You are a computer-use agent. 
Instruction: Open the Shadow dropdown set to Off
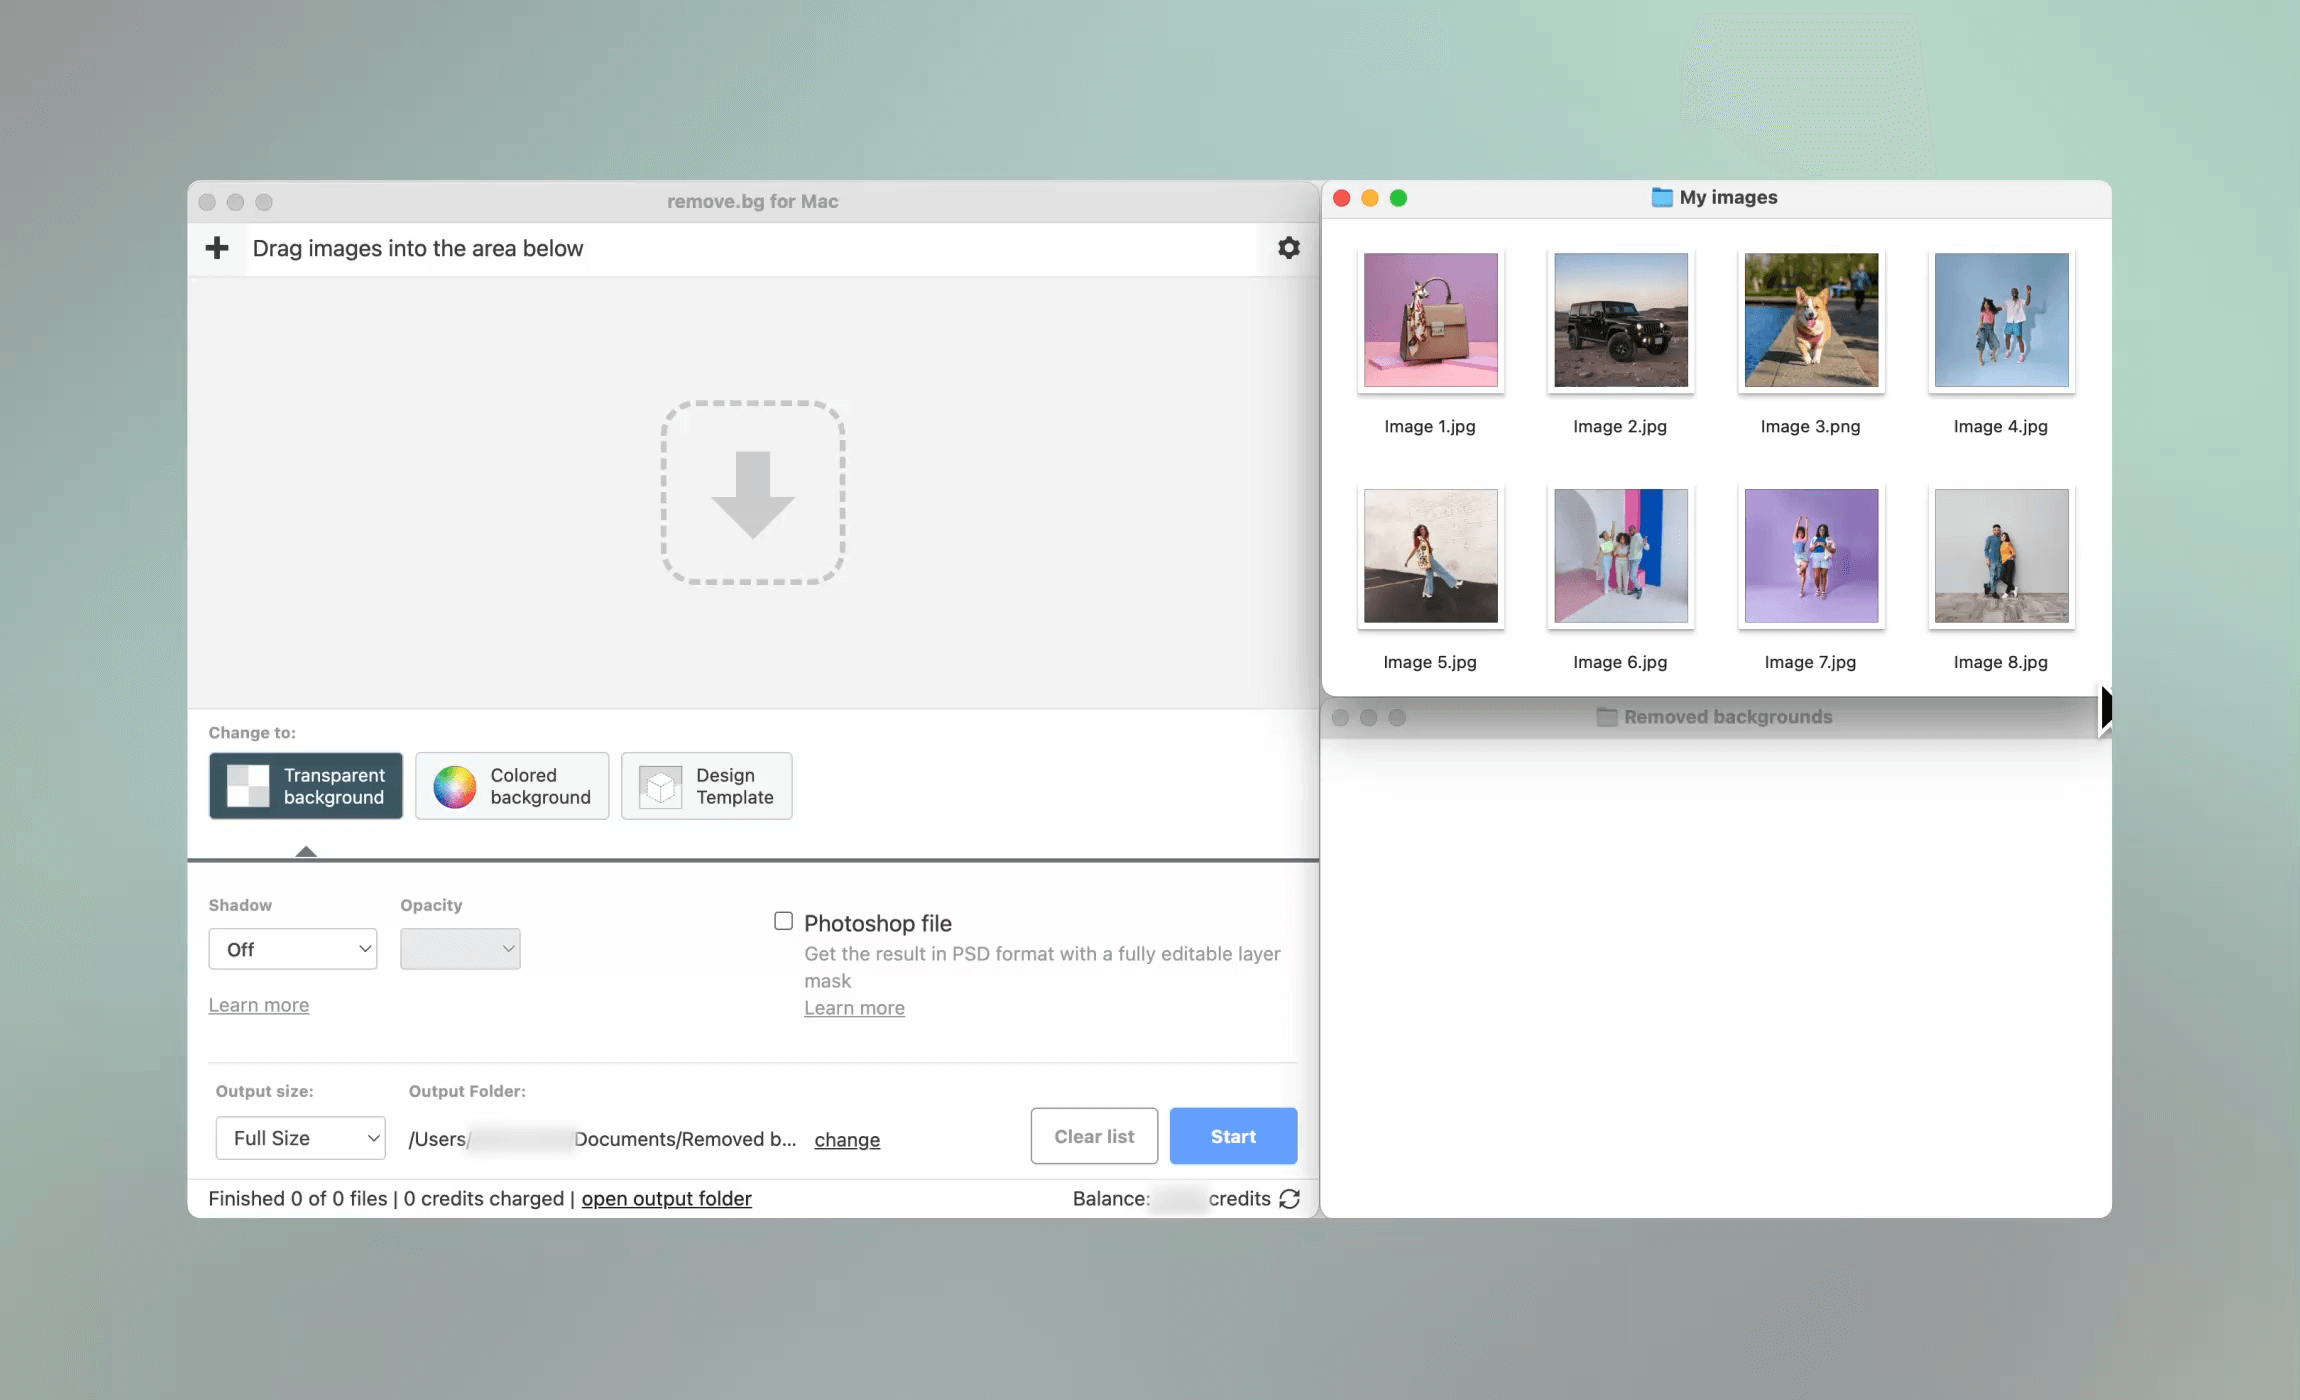[x=293, y=949]
